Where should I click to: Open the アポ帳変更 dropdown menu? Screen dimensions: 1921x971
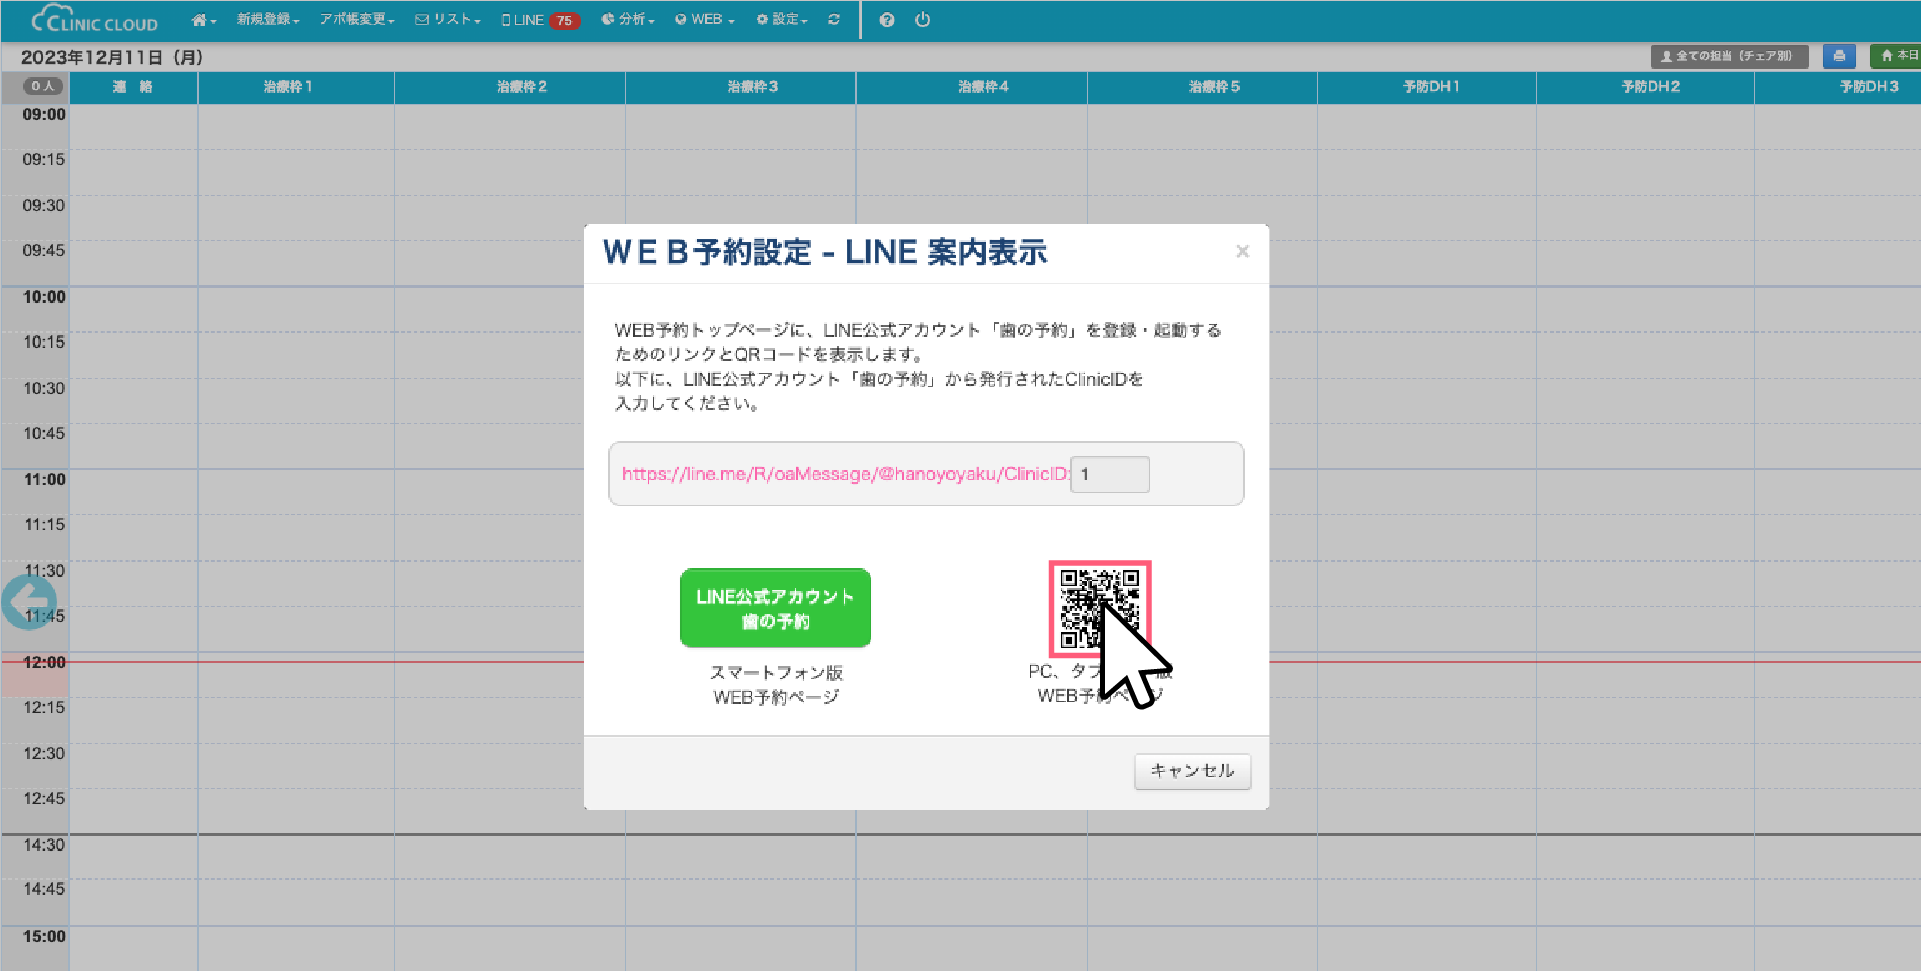point(357,20)
